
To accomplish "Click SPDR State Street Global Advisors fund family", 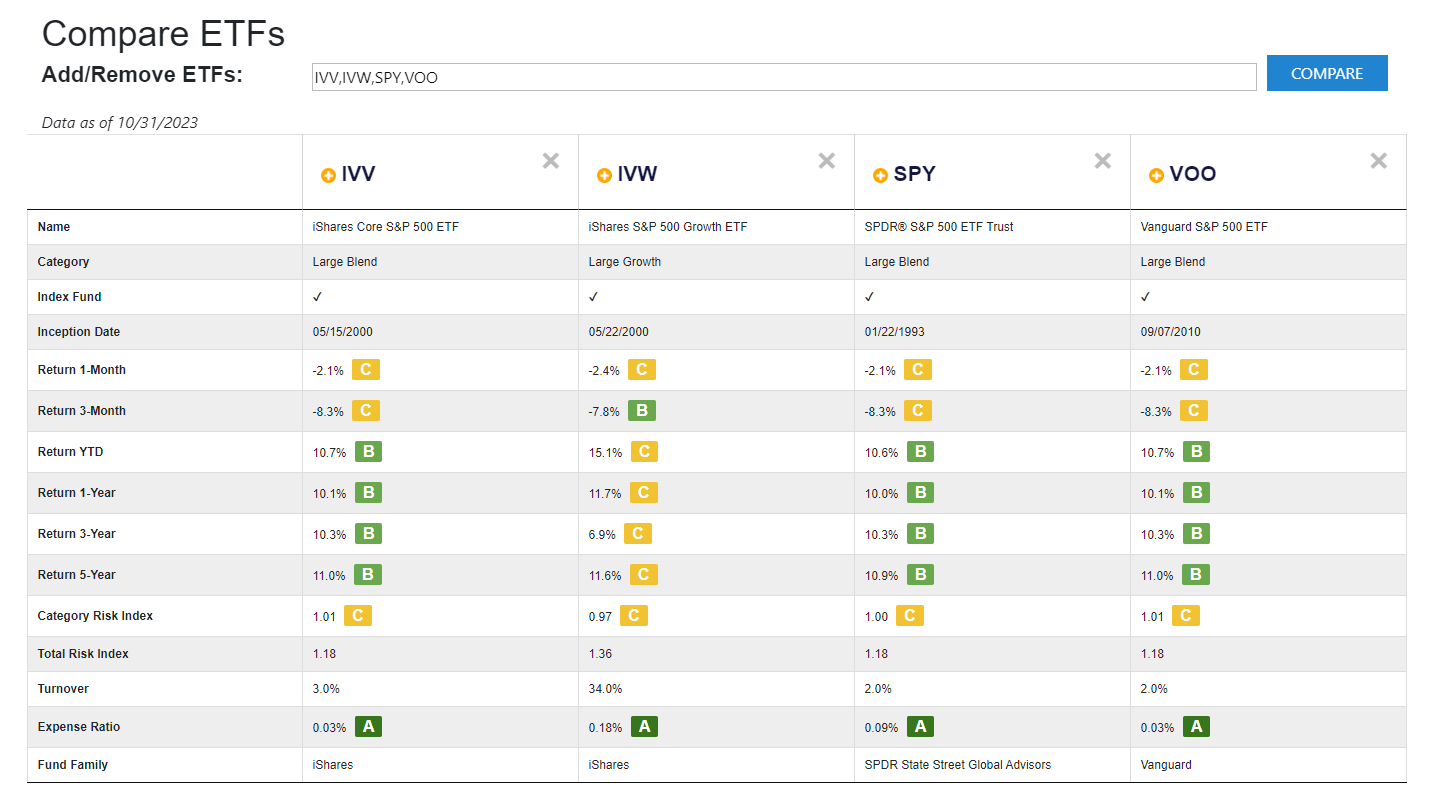I will pos(958,765).
